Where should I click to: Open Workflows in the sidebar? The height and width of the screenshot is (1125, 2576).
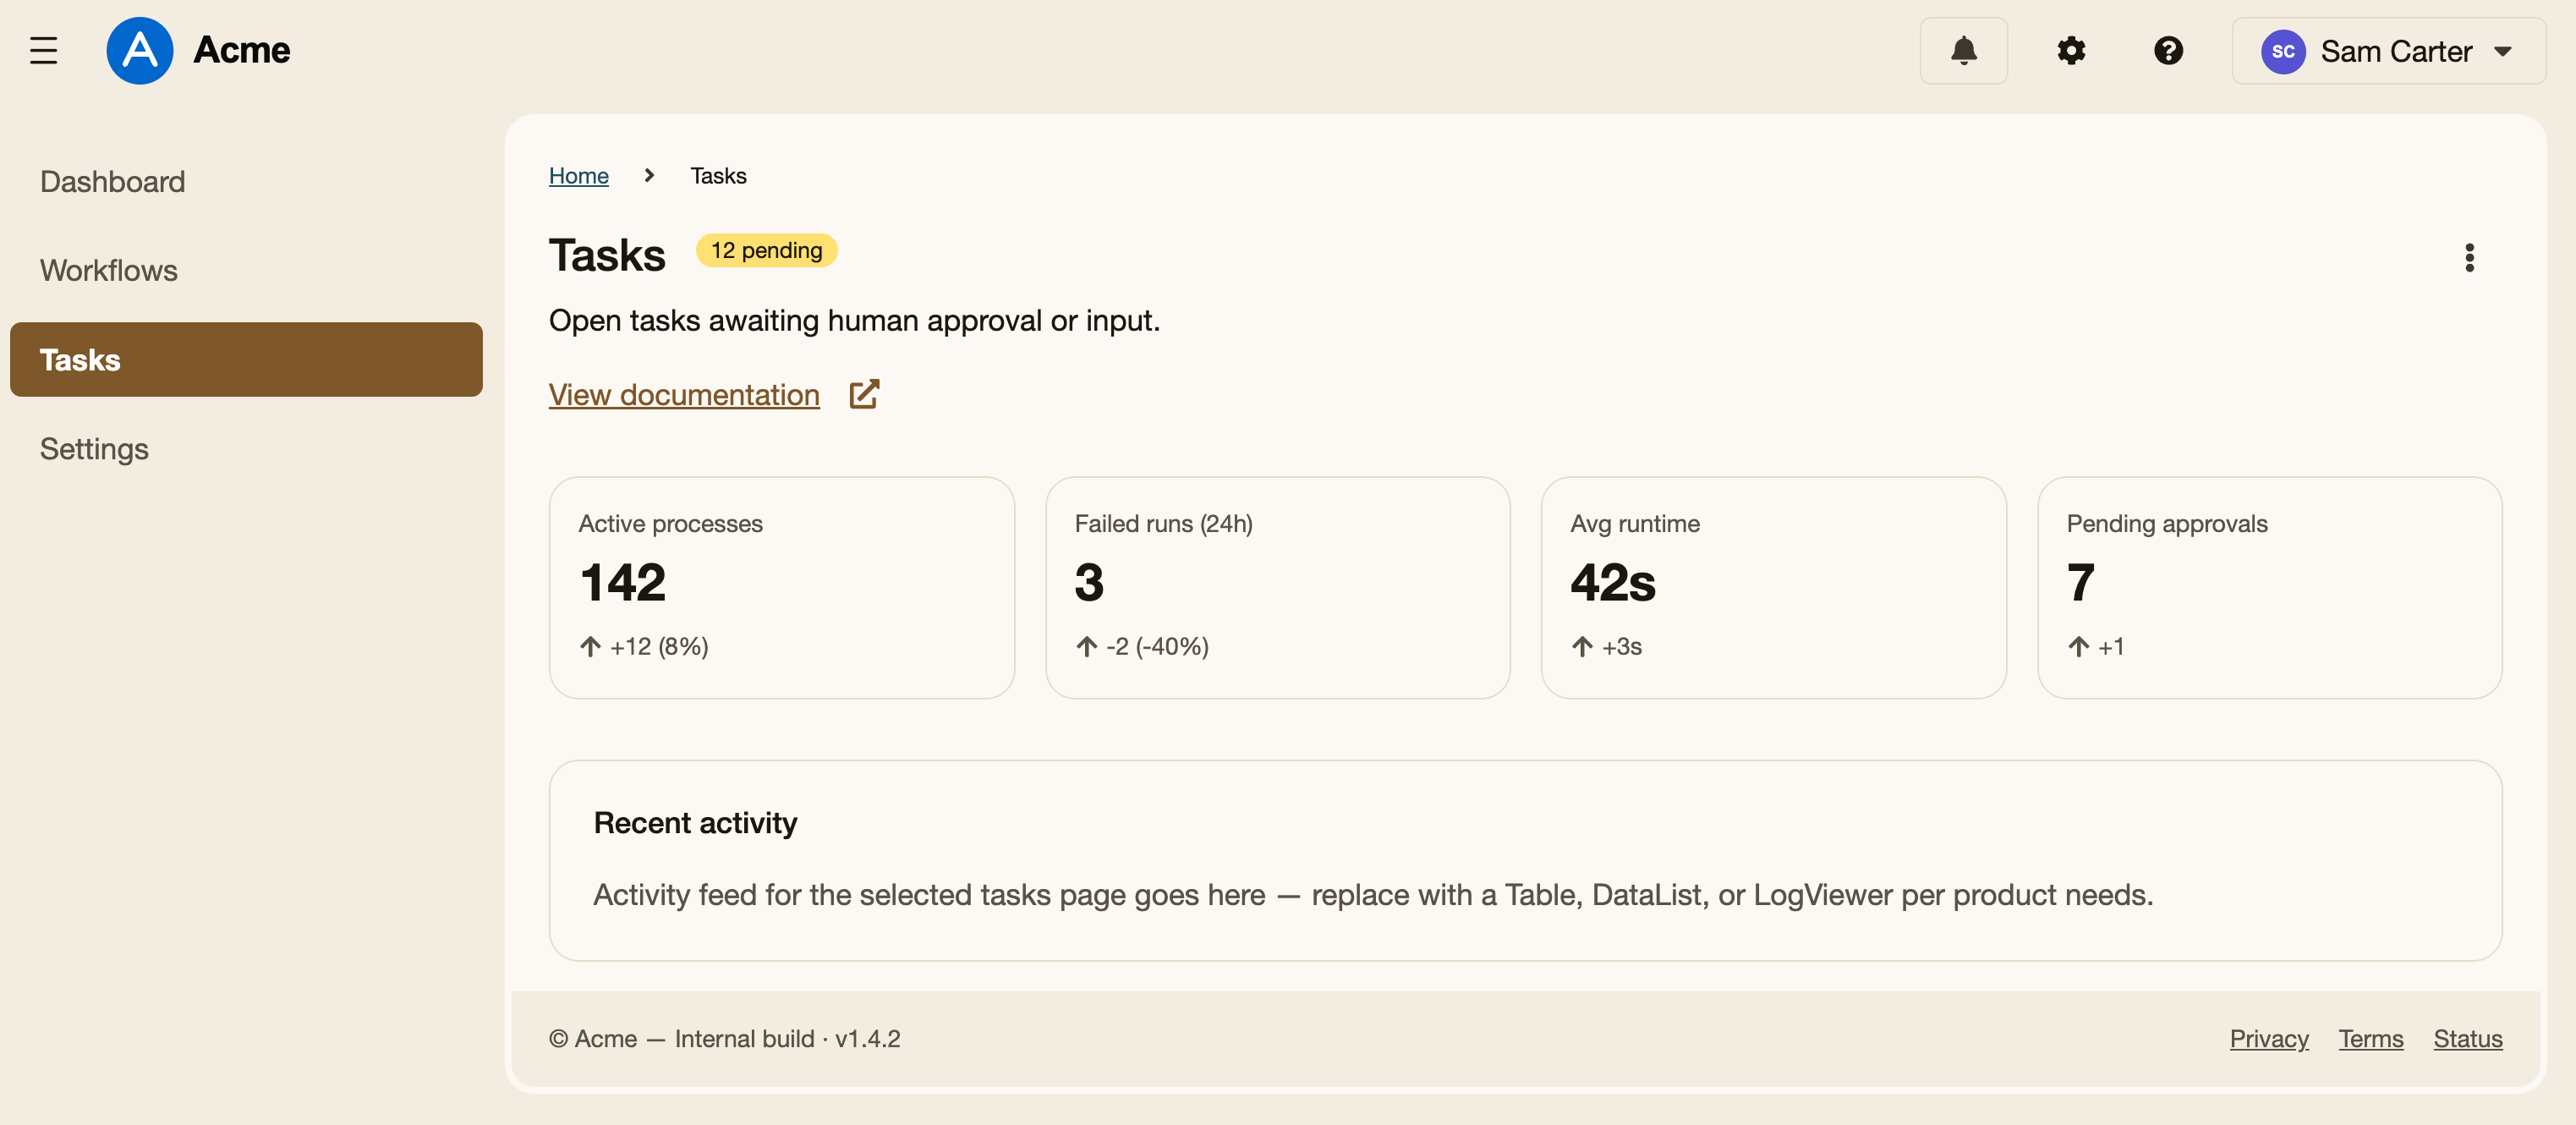(246, 271)
